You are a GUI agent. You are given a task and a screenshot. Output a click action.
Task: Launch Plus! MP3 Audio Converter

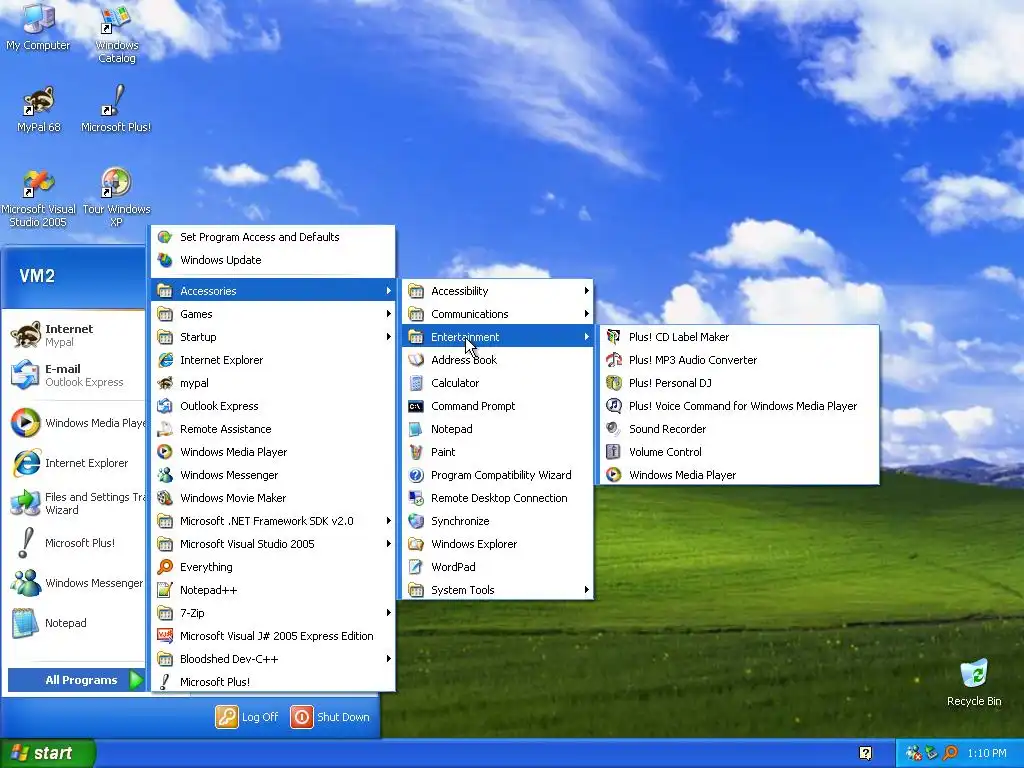(739, 360)
